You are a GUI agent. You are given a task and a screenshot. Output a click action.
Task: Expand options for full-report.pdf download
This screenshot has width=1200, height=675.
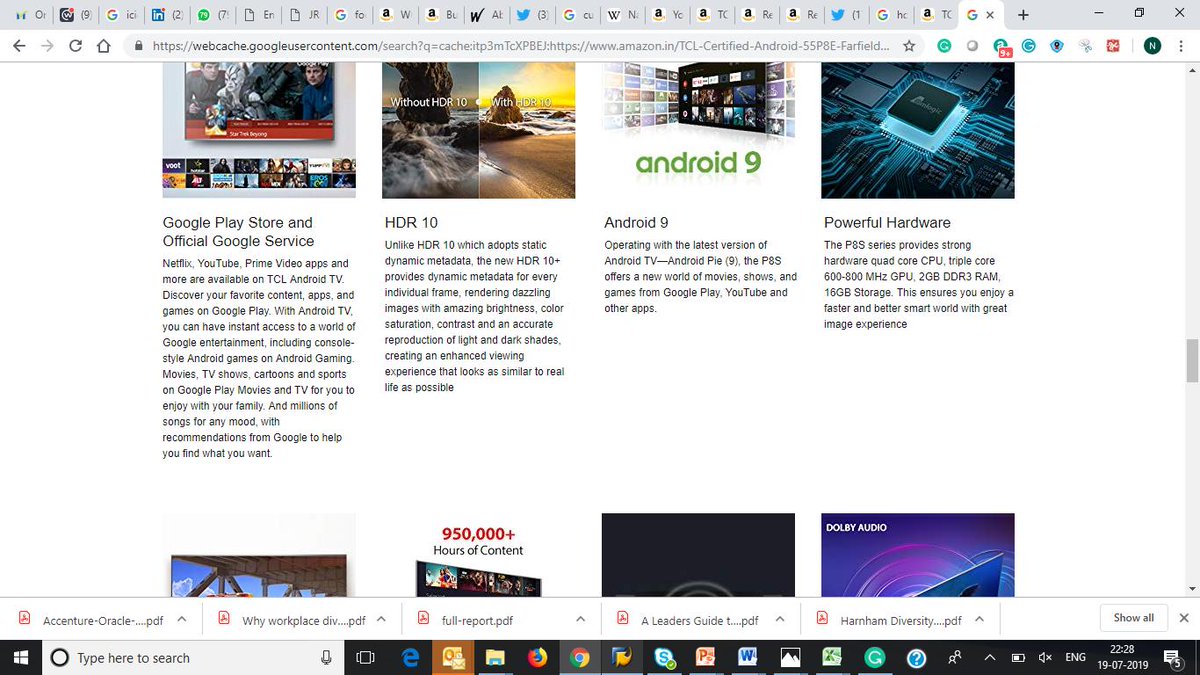tap(579, 619)
